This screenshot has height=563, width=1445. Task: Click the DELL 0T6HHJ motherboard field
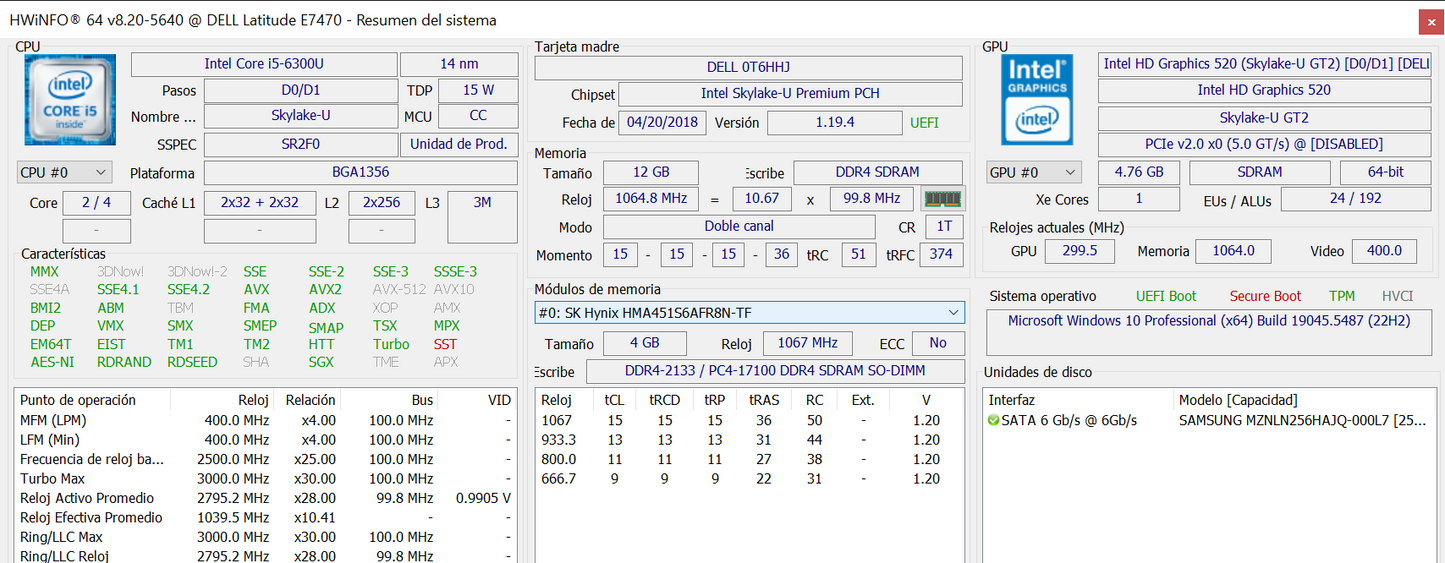tap(748, 67)
